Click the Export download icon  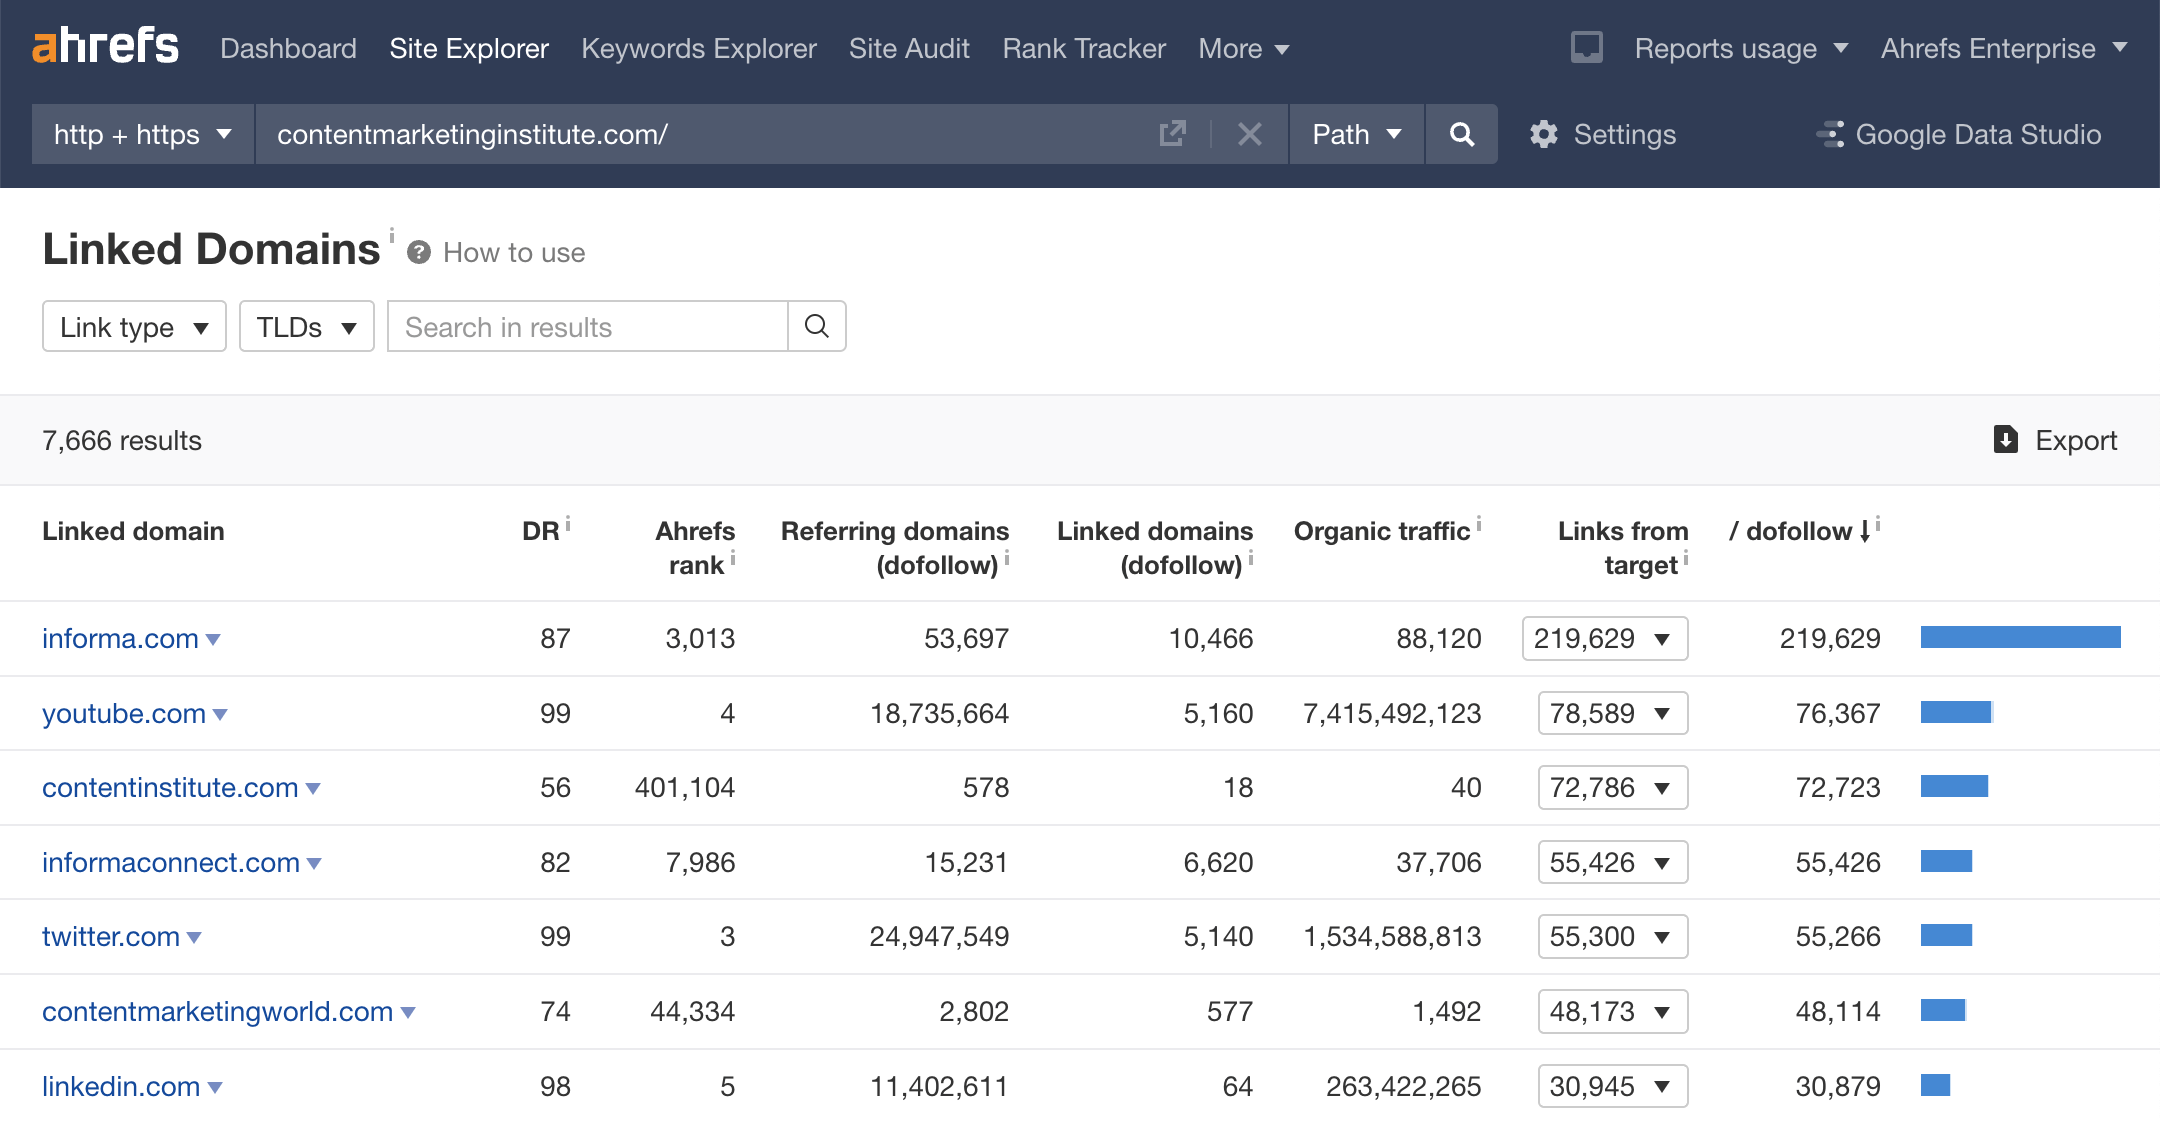pyautogui.click(x=2006, y=440)
